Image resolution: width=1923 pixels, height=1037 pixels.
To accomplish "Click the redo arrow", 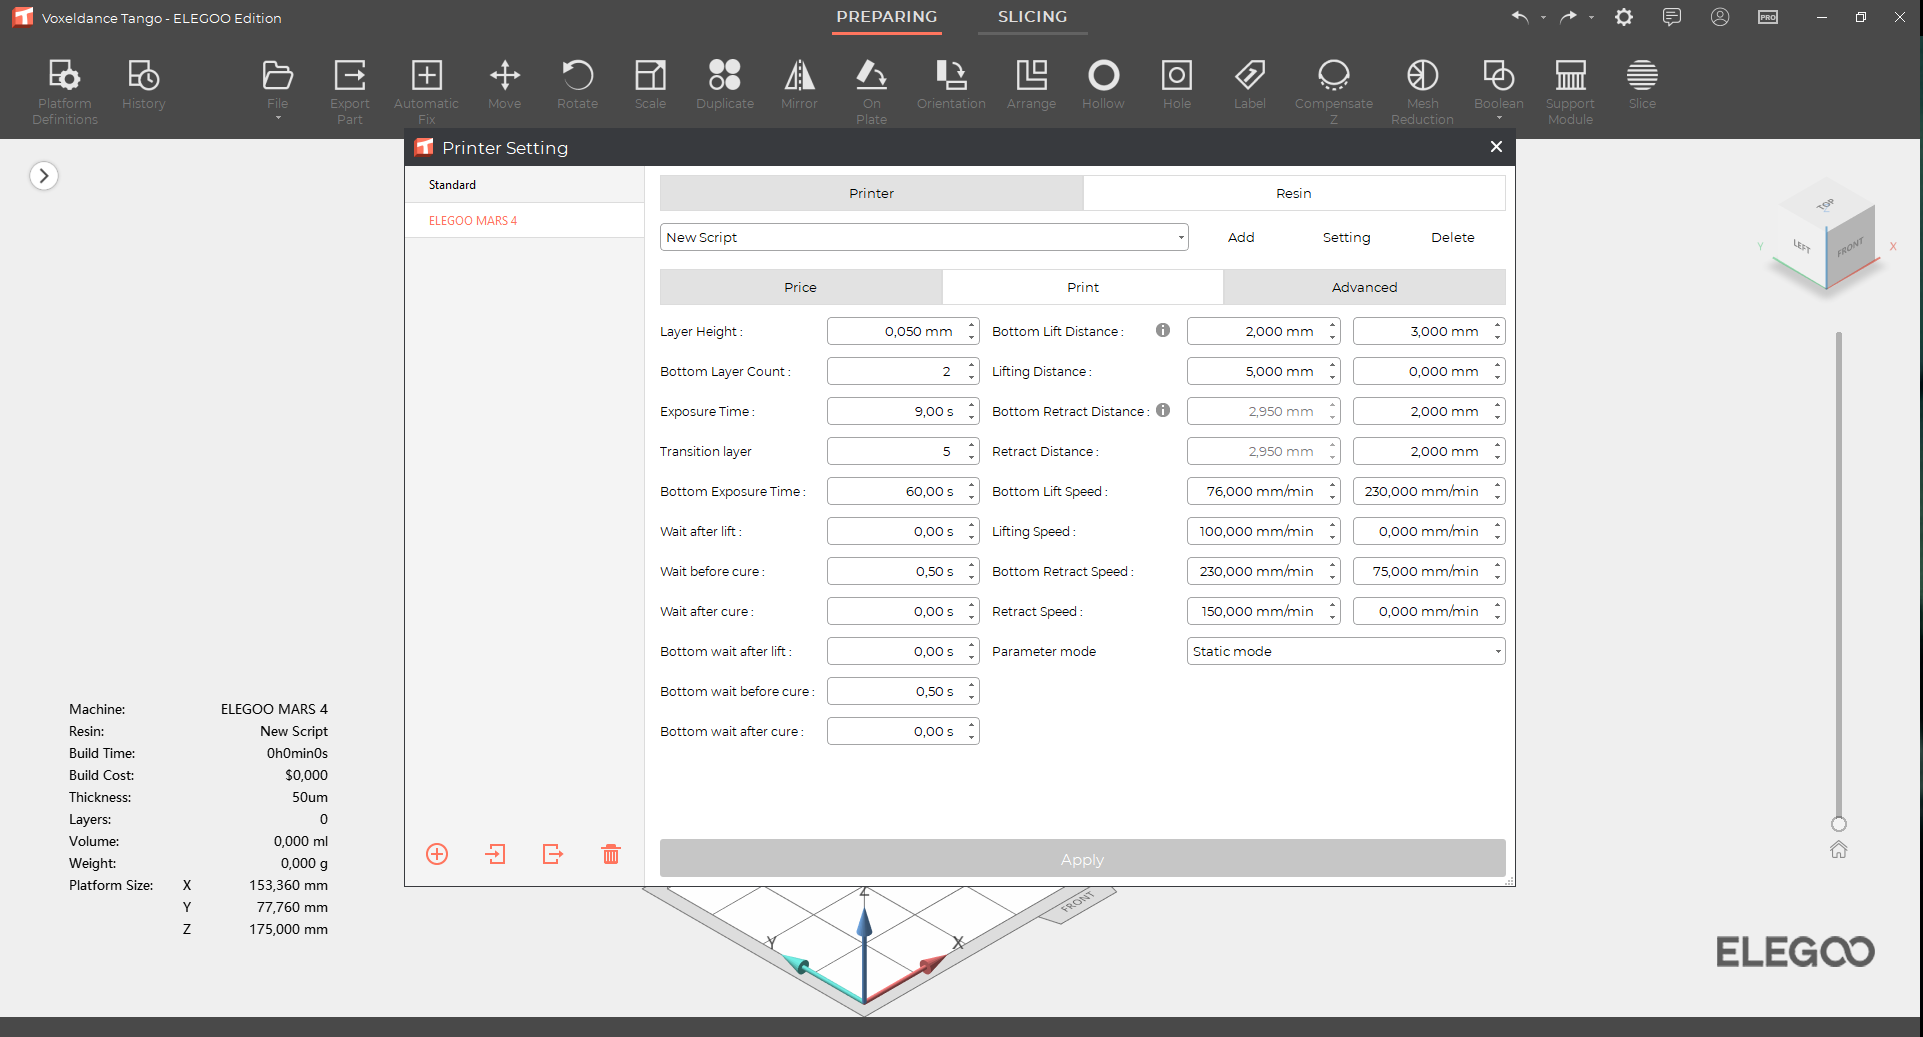I will (x=1568, y=17).
